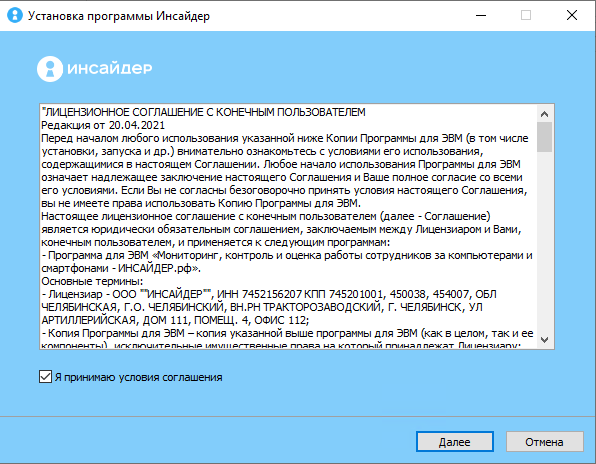The image size is (596, 464).
Task: Click the Далее button
Action: 455,442
